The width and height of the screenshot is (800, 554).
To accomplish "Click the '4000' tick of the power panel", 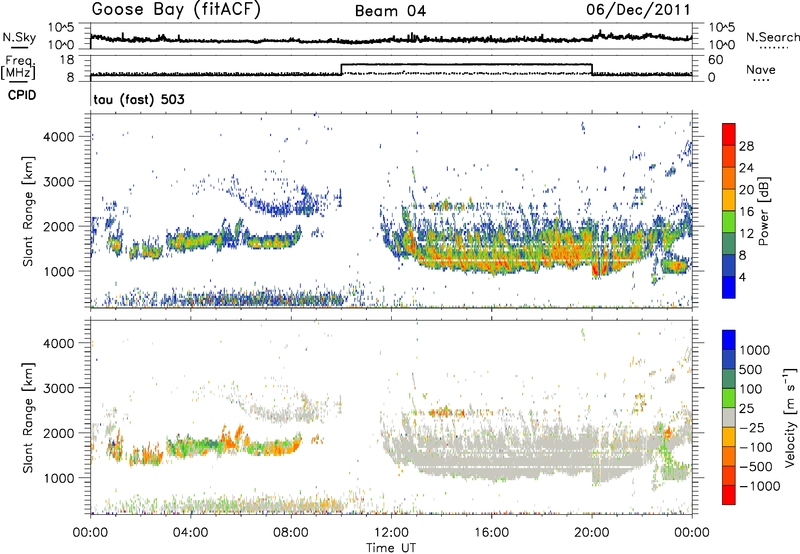I will pos(59,137).
